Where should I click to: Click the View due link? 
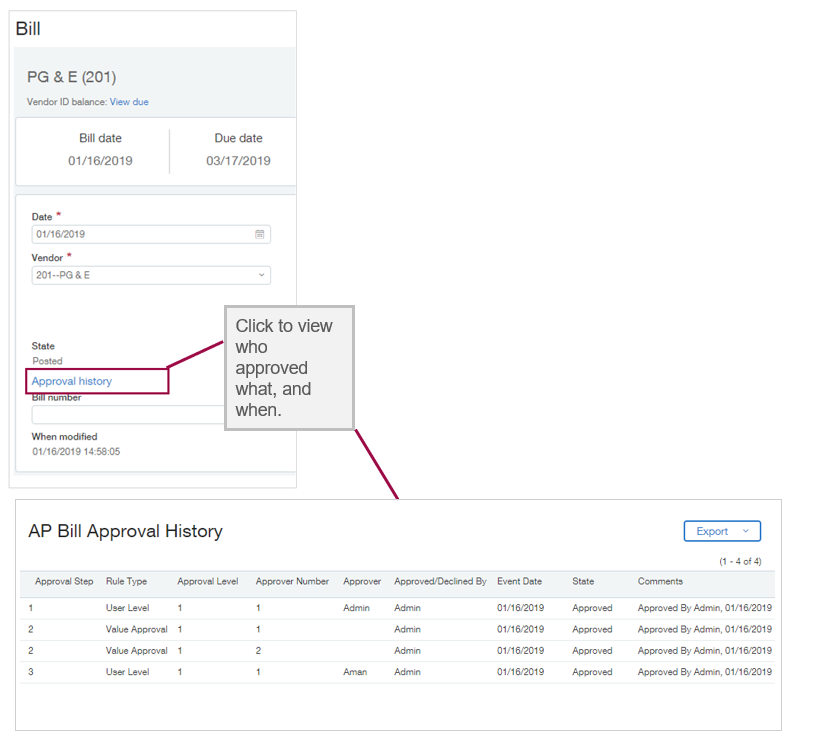point(129,101)
